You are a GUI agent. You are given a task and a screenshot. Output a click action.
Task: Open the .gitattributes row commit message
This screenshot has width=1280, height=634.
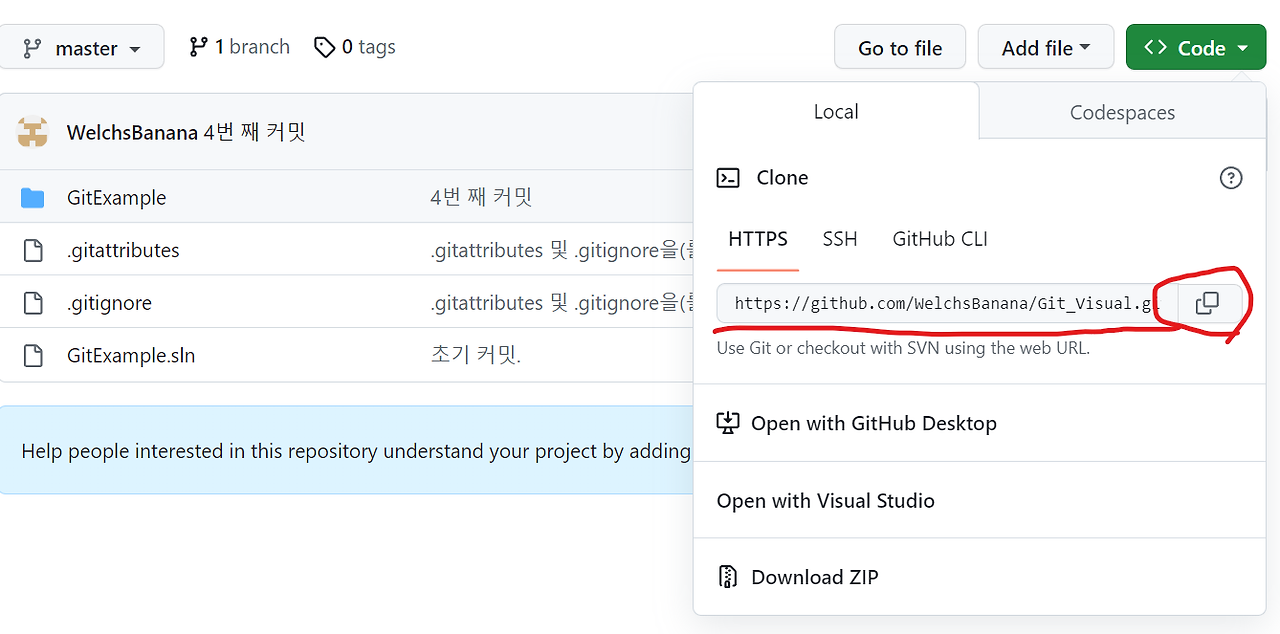click(562, 250)
